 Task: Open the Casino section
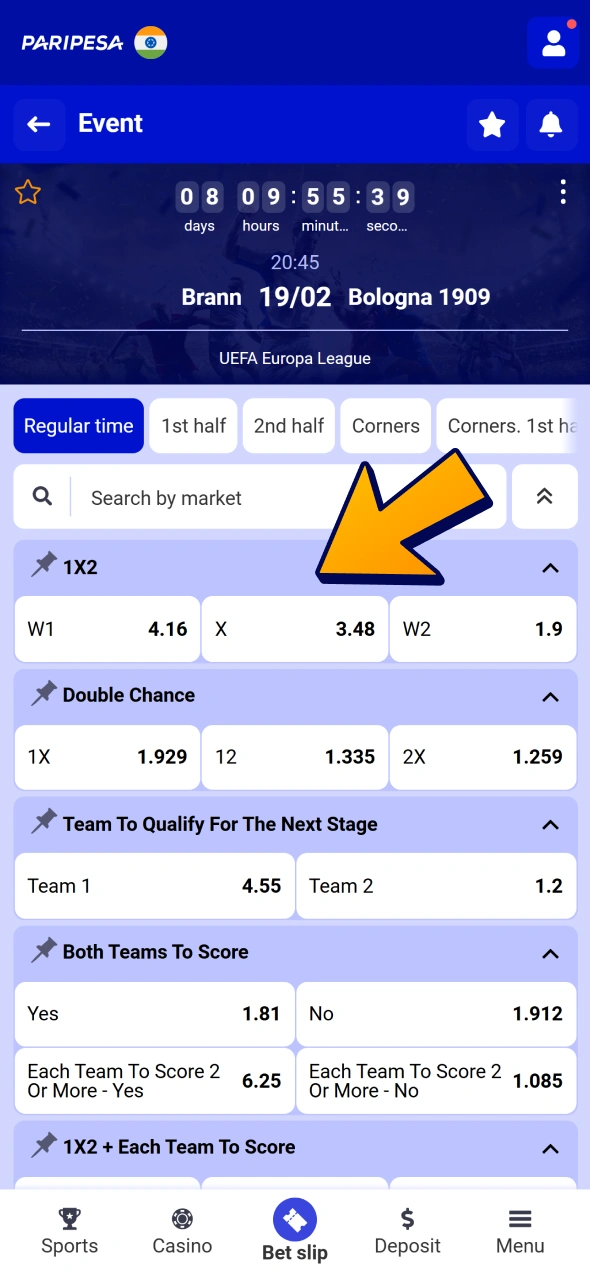click(x=181, y=1230)
